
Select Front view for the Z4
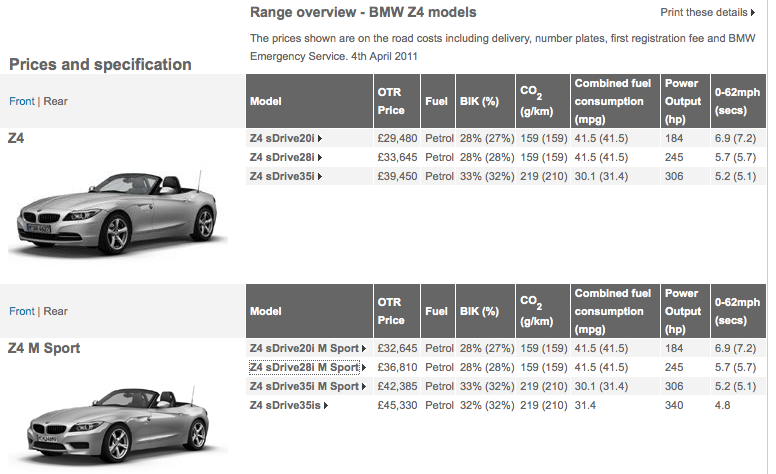point(22,101)
